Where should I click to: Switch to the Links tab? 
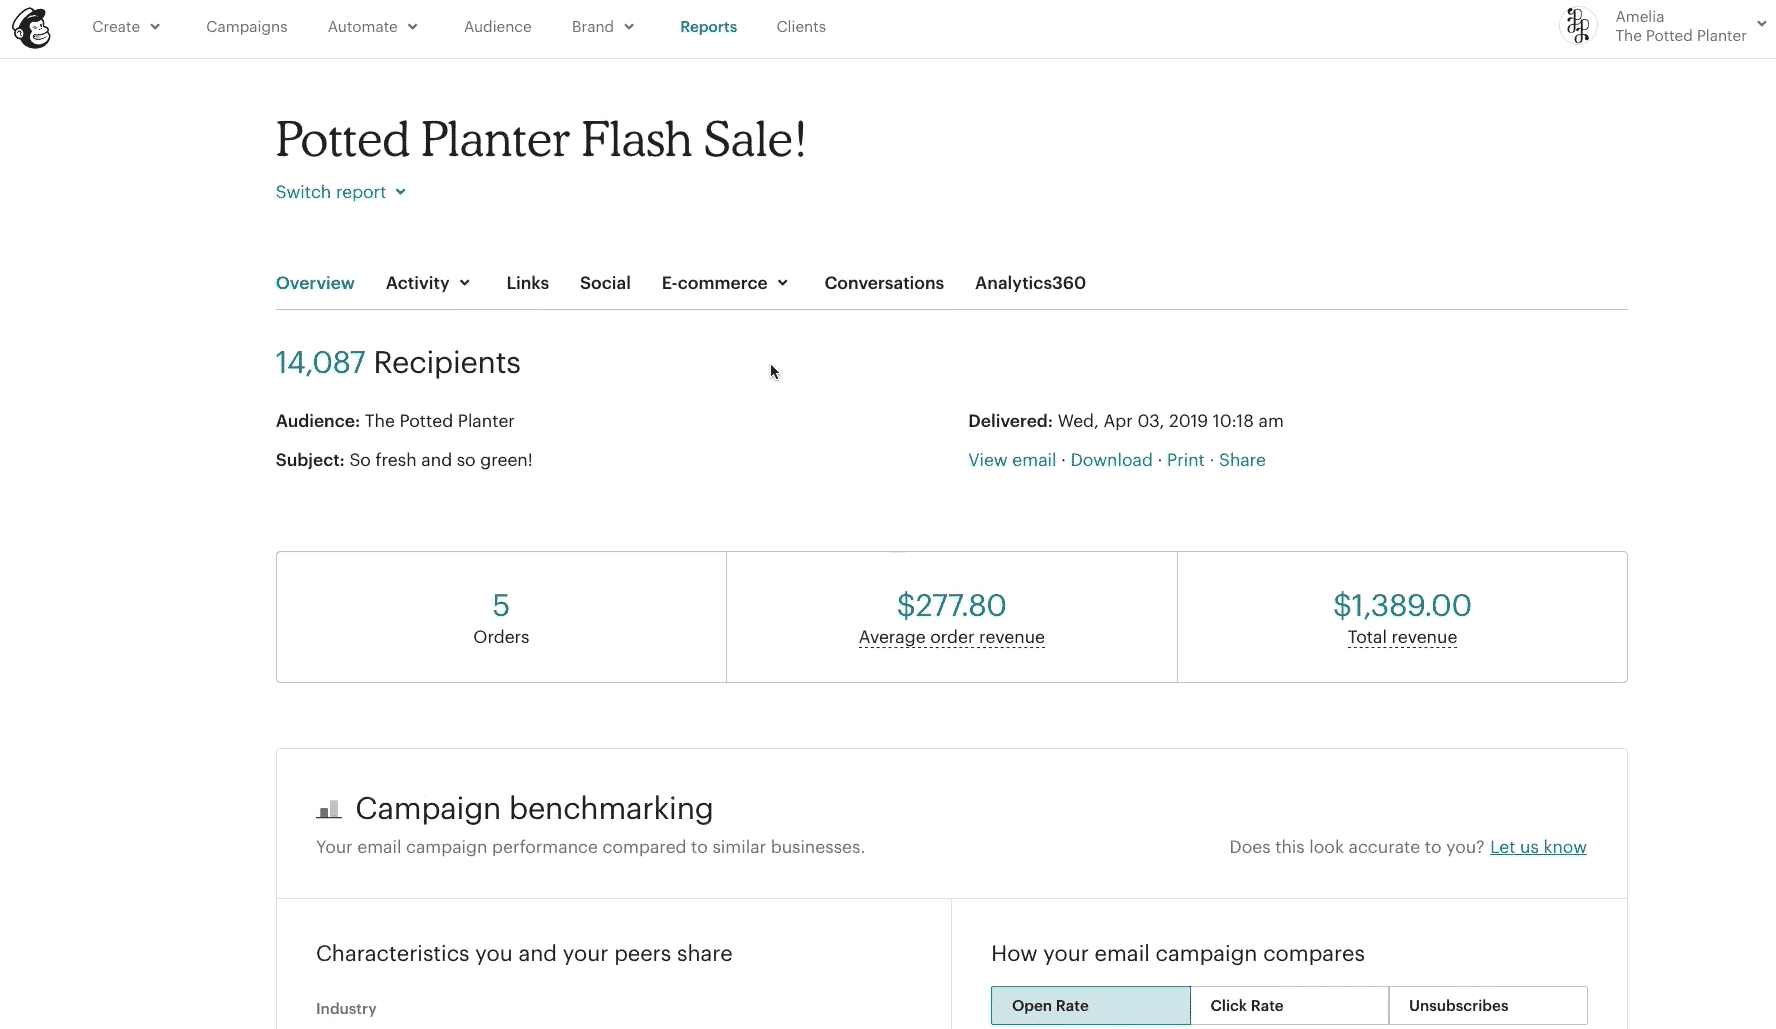pyautogui.click(x=528, y=283)
